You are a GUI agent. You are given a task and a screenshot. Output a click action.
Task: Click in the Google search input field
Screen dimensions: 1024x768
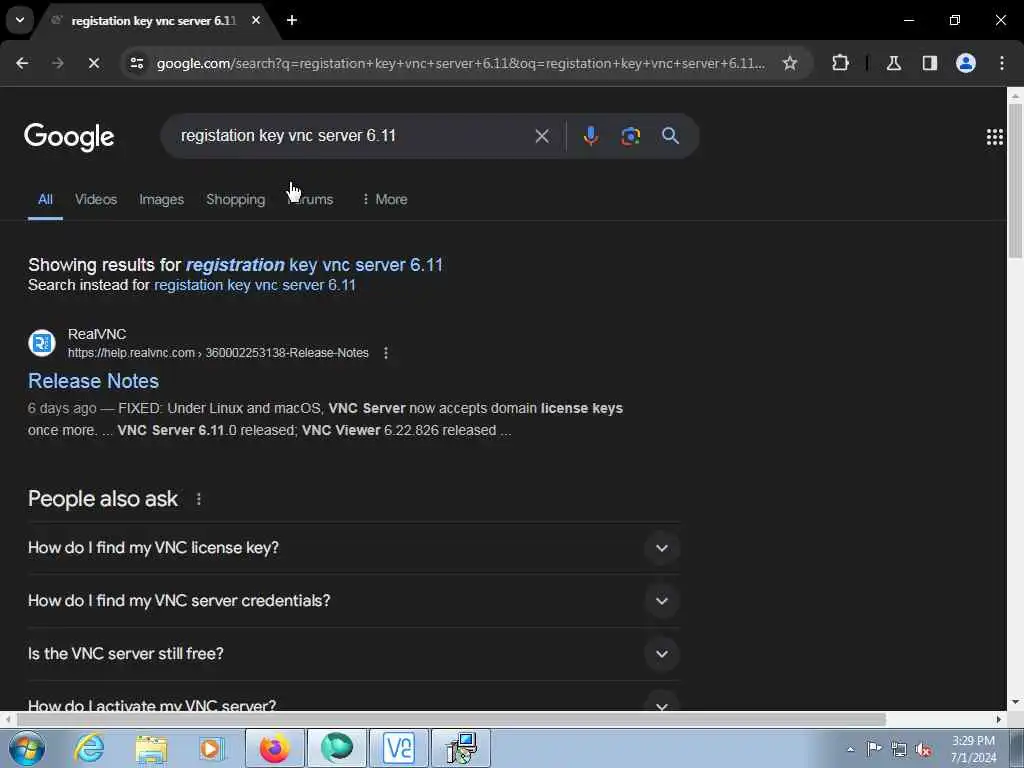(x=353, y=136)
